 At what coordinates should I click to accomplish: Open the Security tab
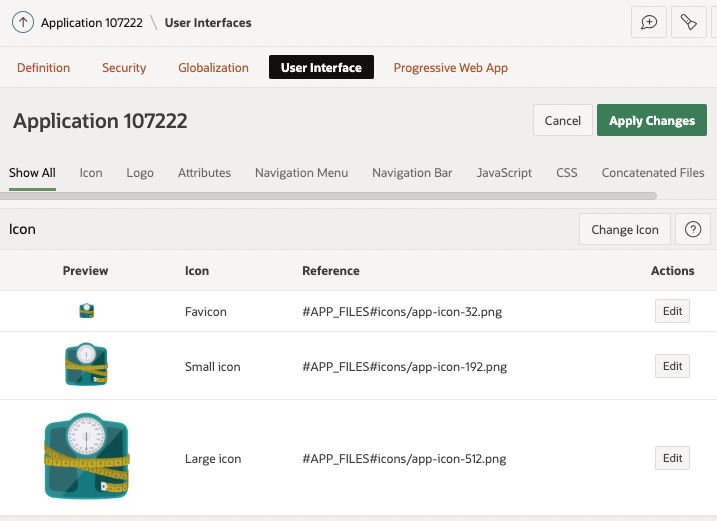[x=124, y=68]
